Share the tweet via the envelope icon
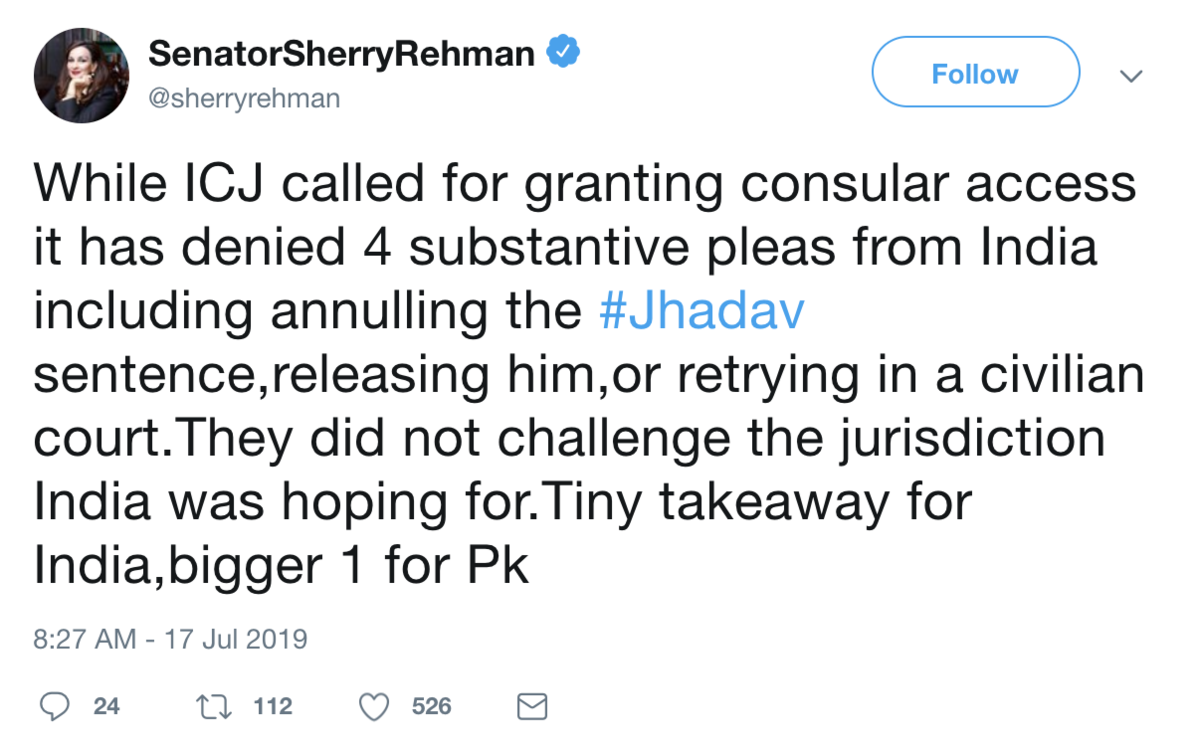 point(532,707)
